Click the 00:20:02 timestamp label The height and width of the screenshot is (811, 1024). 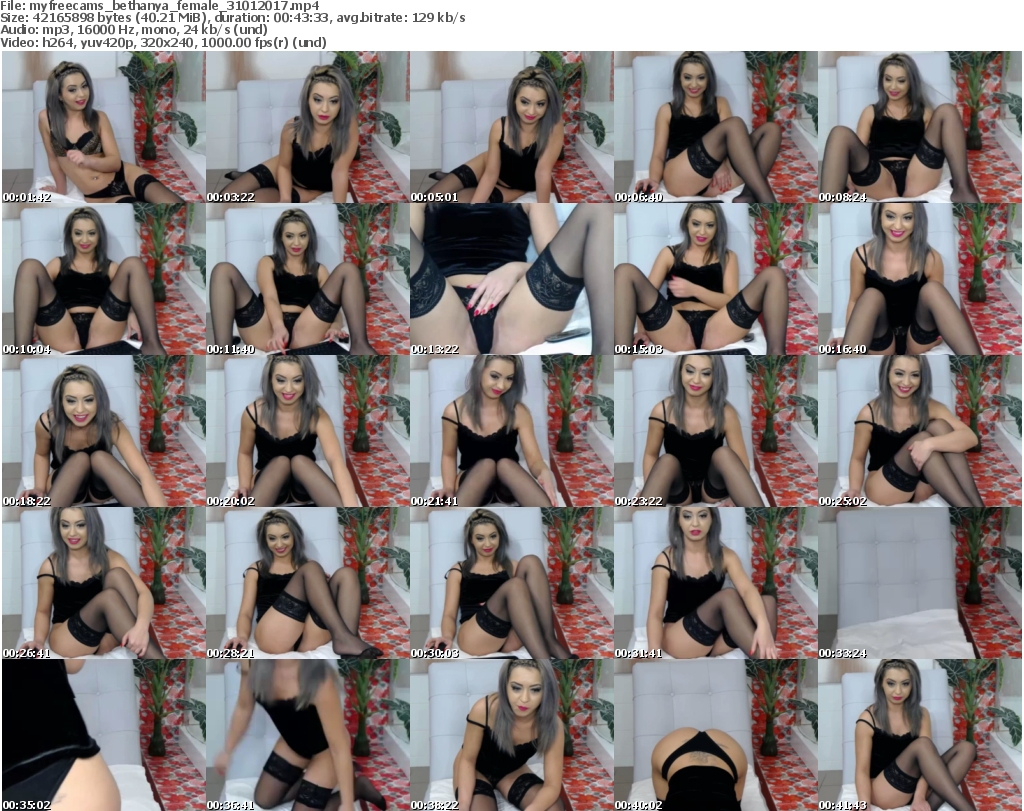(x=232, y=501)
